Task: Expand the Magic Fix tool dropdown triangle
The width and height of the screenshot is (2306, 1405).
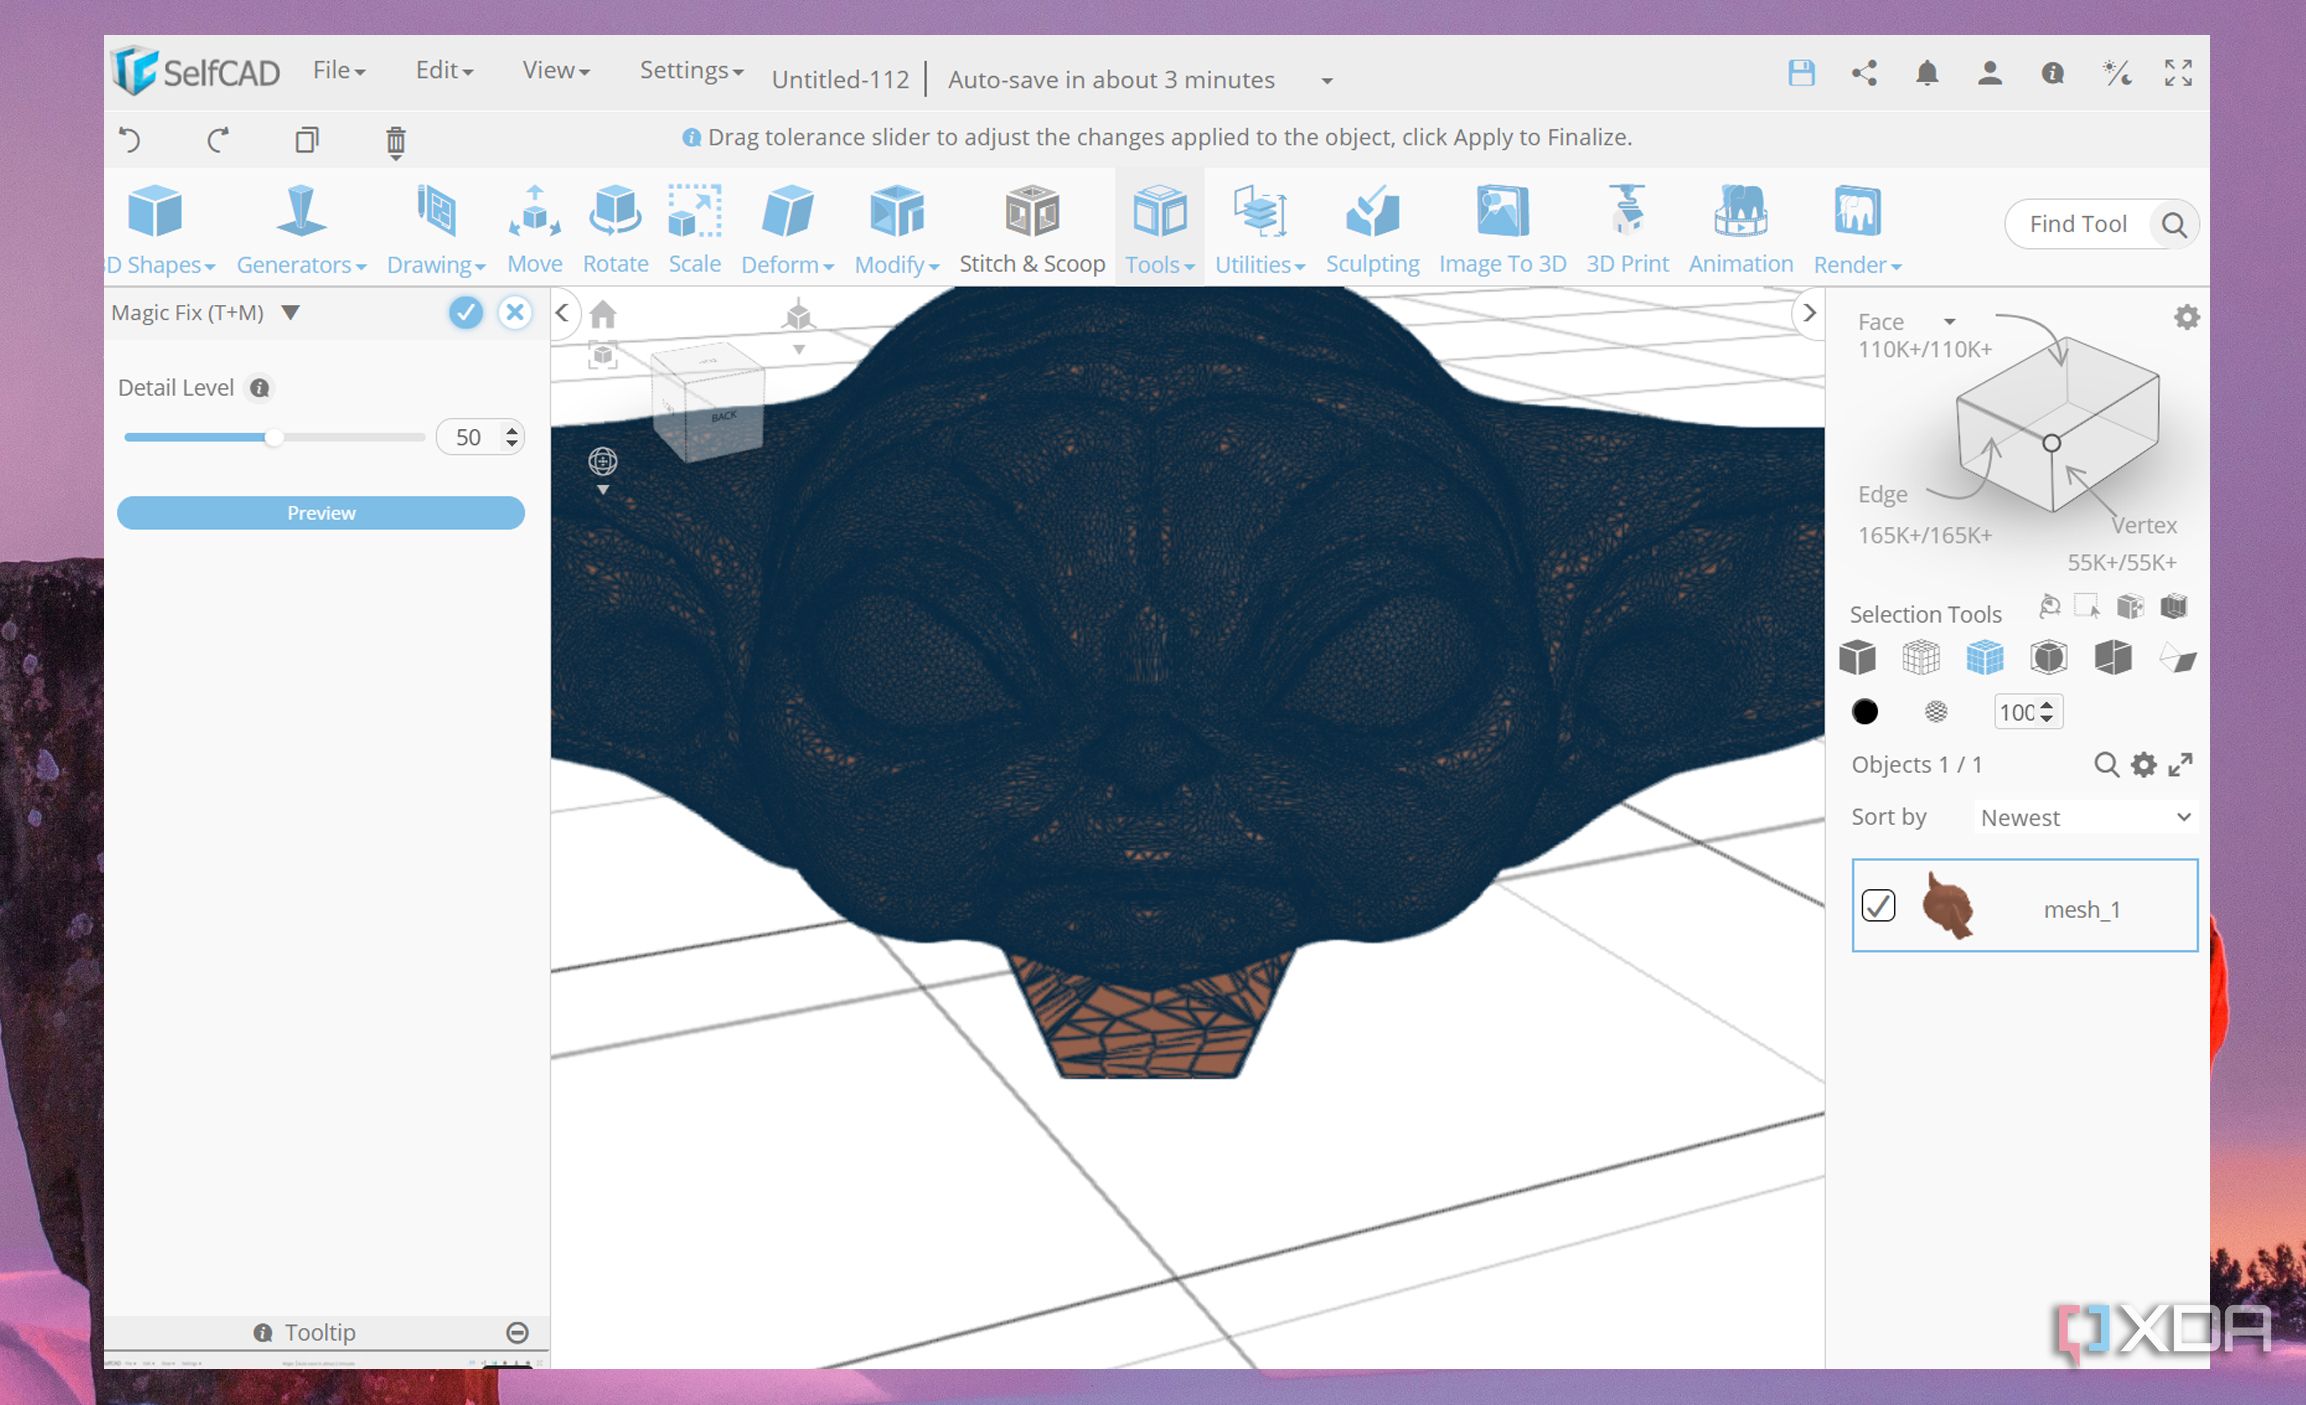Action: pos(291,313)
